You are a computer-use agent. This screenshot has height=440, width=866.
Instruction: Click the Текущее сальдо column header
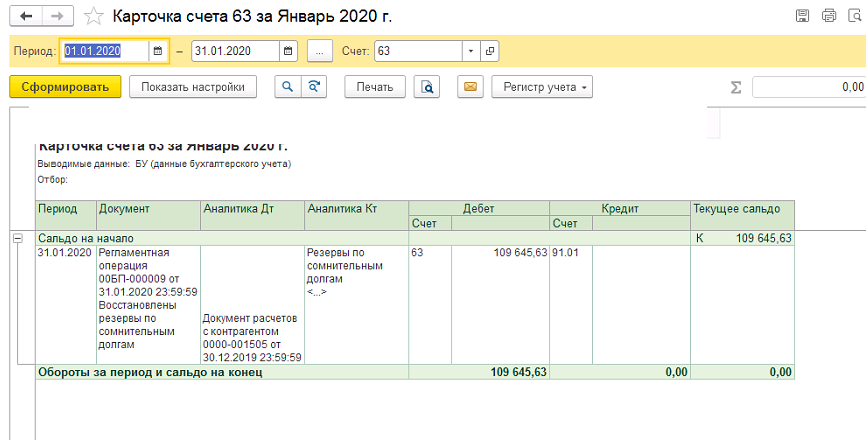coord(742,215)
